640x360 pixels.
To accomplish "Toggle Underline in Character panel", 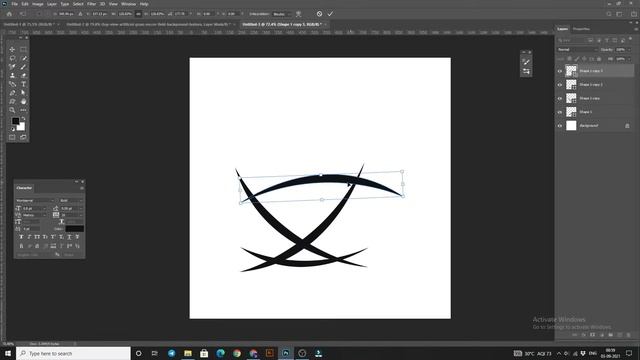I will click(x=69, y=237).
